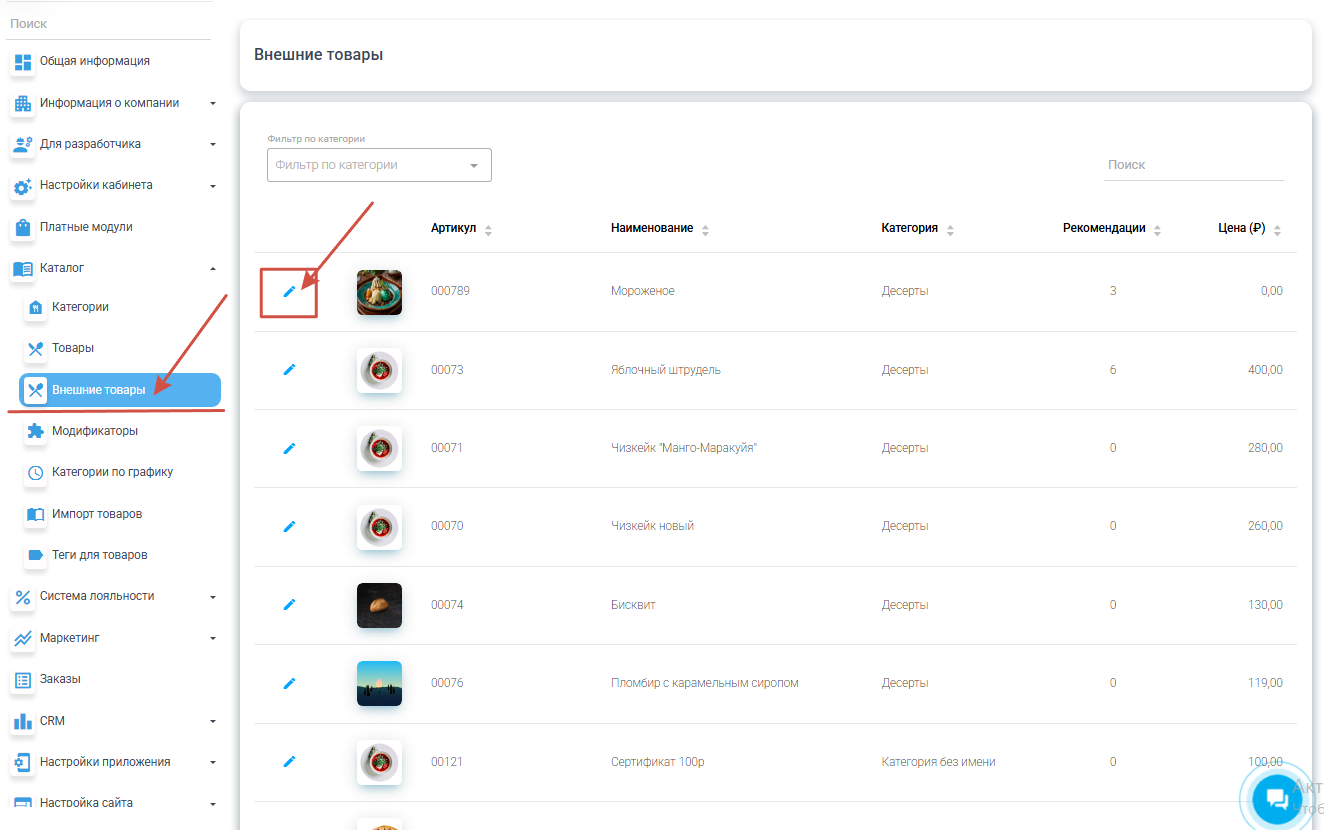Select Теги для товаров in sidebar

pyautogui.click(x=99, y=555)
